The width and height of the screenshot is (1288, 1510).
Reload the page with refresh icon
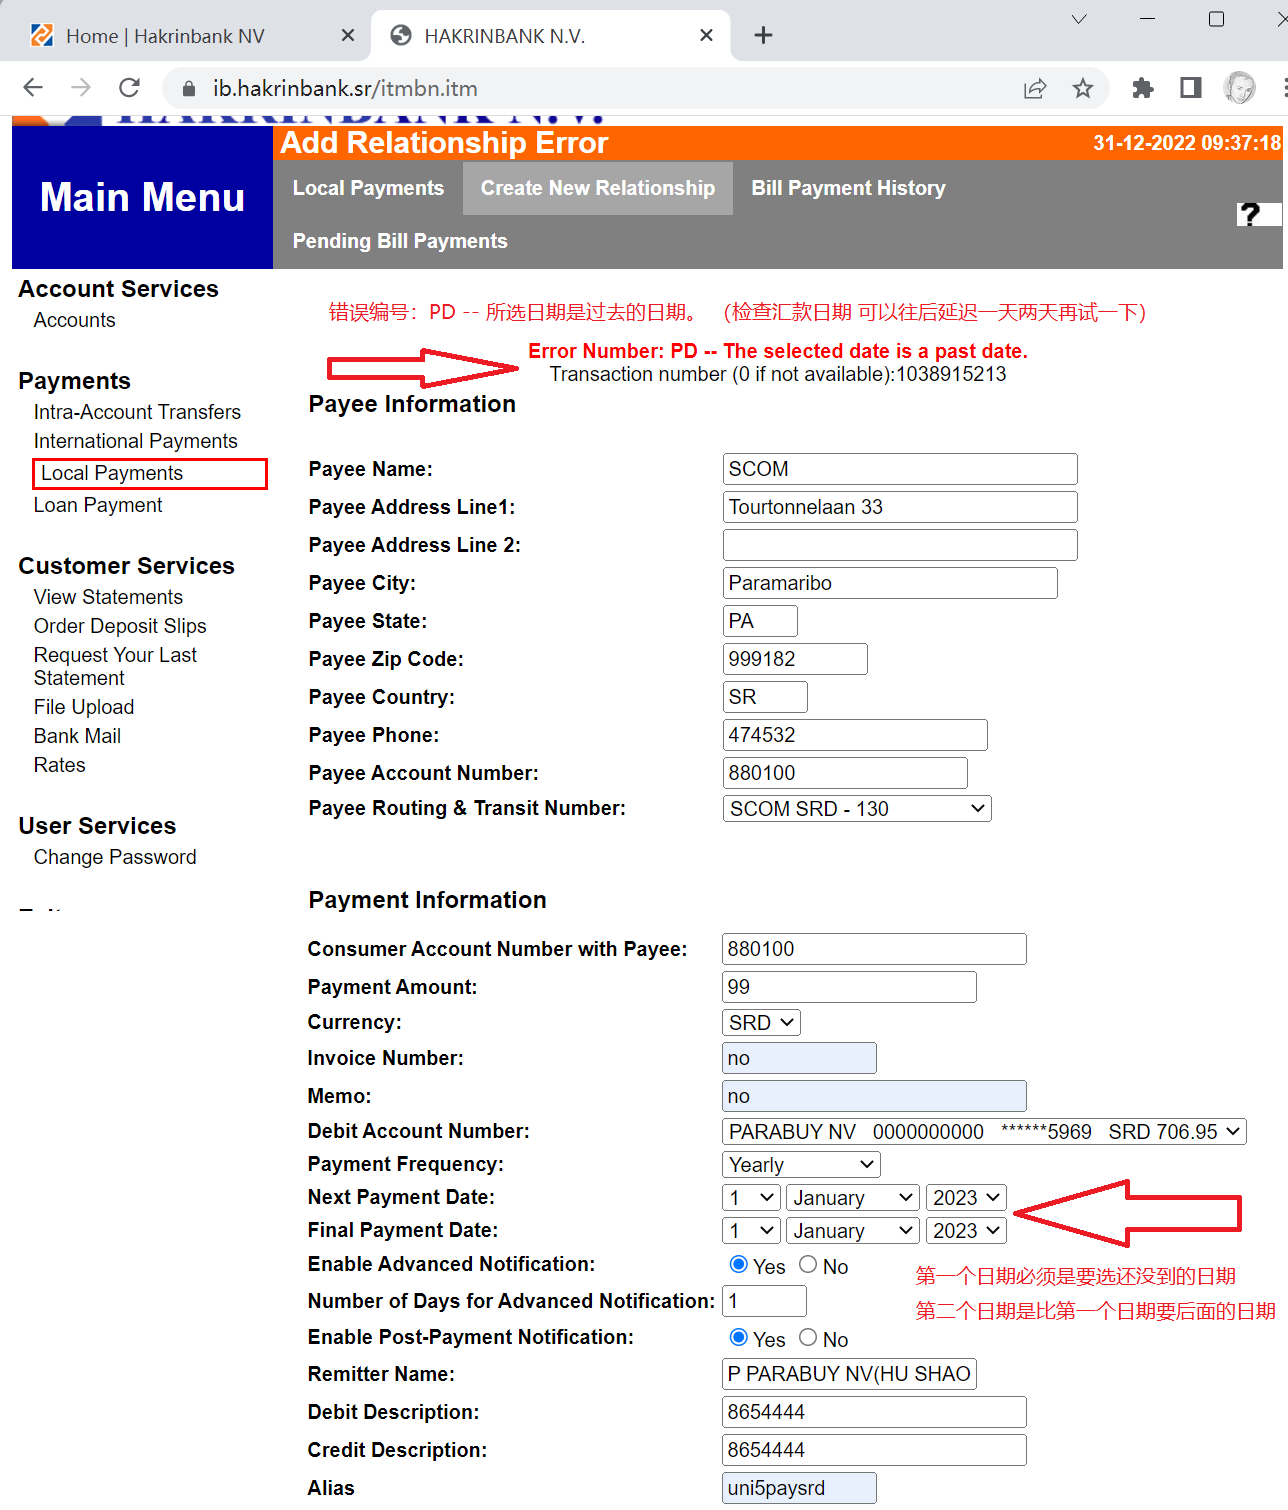click(129, 88)
